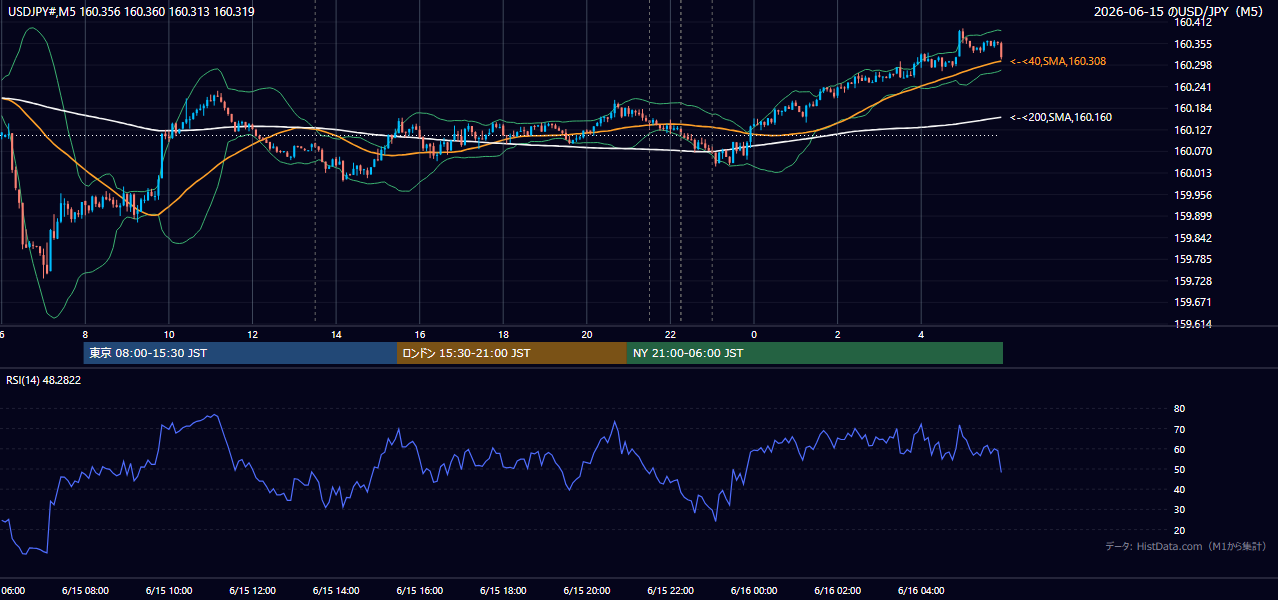Click the 6/15 22:00 date axis label
1278x600 pixels.
[670, 590]
